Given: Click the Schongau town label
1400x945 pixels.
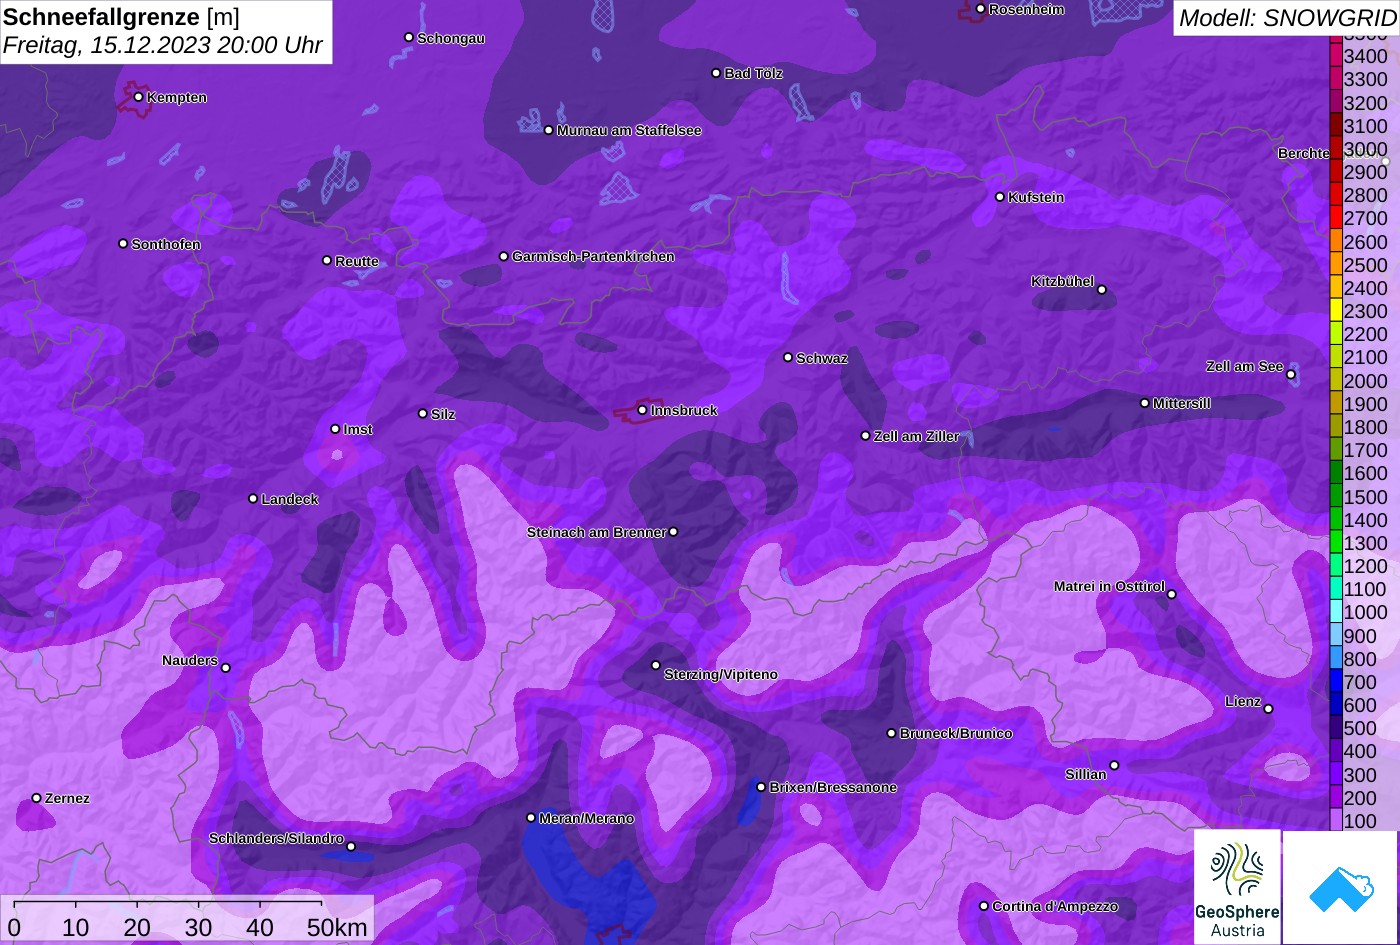Looking at the screenshot, I should [x=451, y=38].
